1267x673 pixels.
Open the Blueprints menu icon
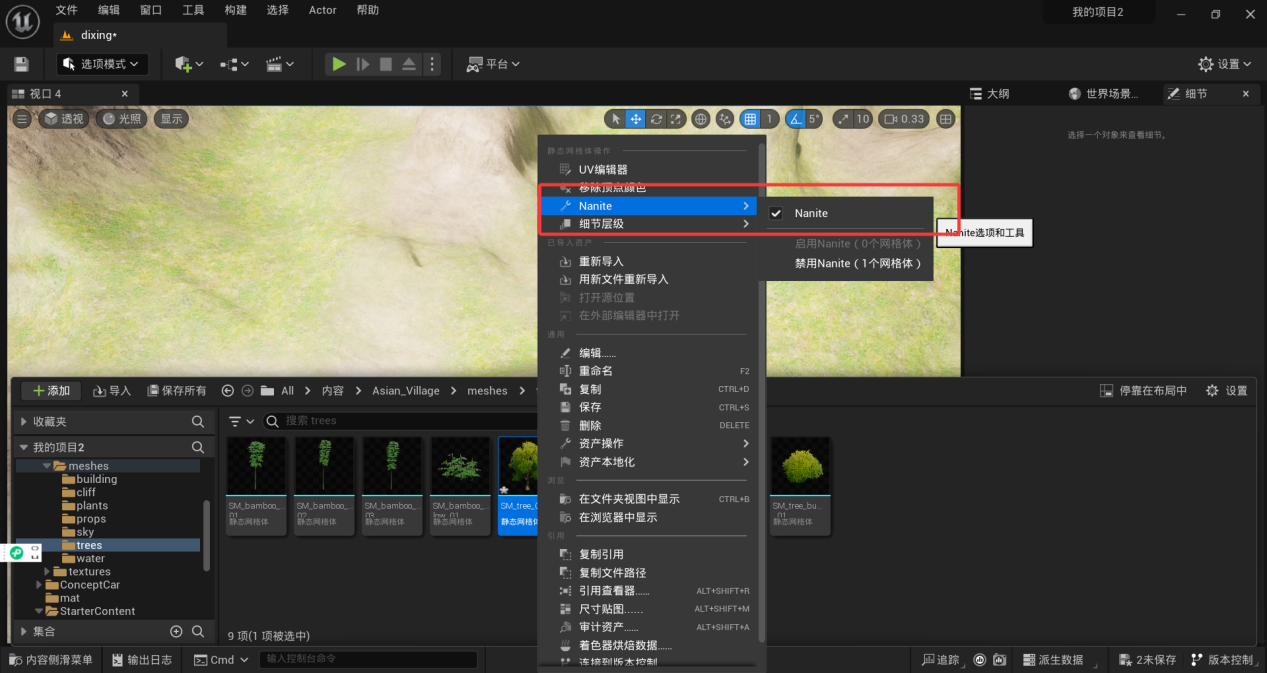(234, 64)
